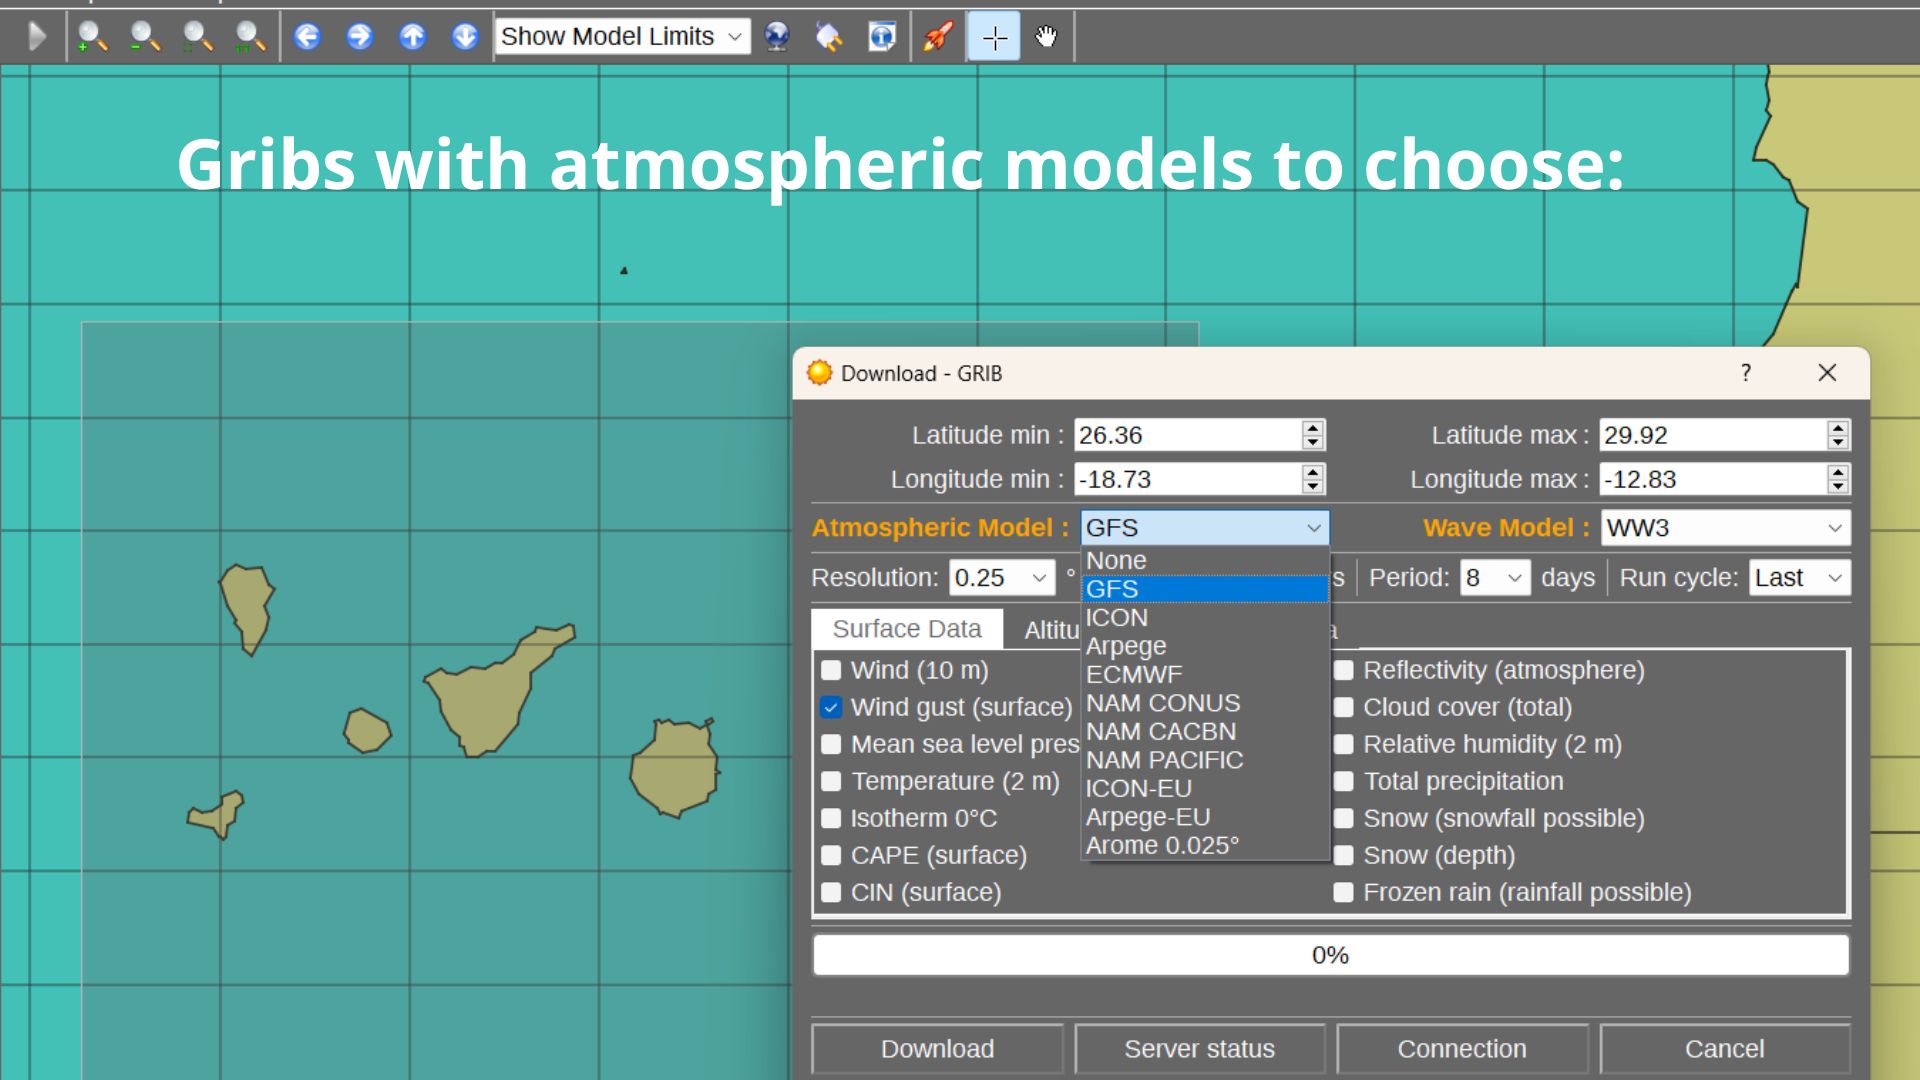This screenshot has height=1080, width=1920.
Task: Click the 0% download progress bar
Action: pos(1330,955)
